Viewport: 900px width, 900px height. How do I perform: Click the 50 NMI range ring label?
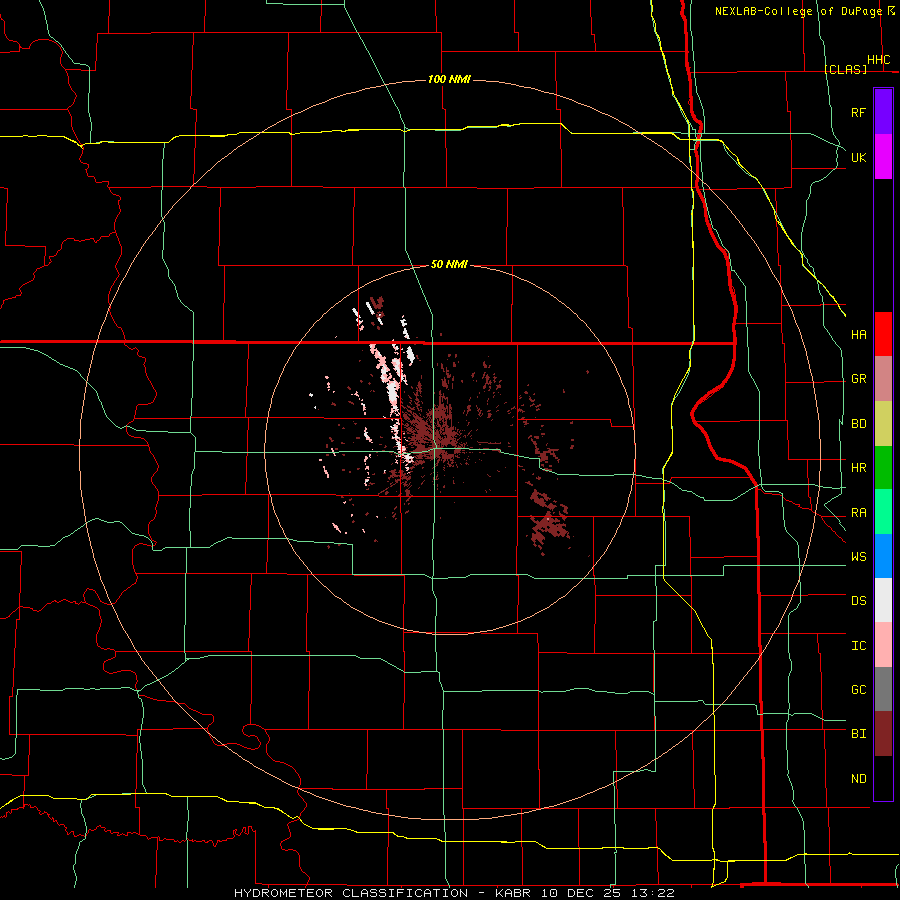coord(449,264)
